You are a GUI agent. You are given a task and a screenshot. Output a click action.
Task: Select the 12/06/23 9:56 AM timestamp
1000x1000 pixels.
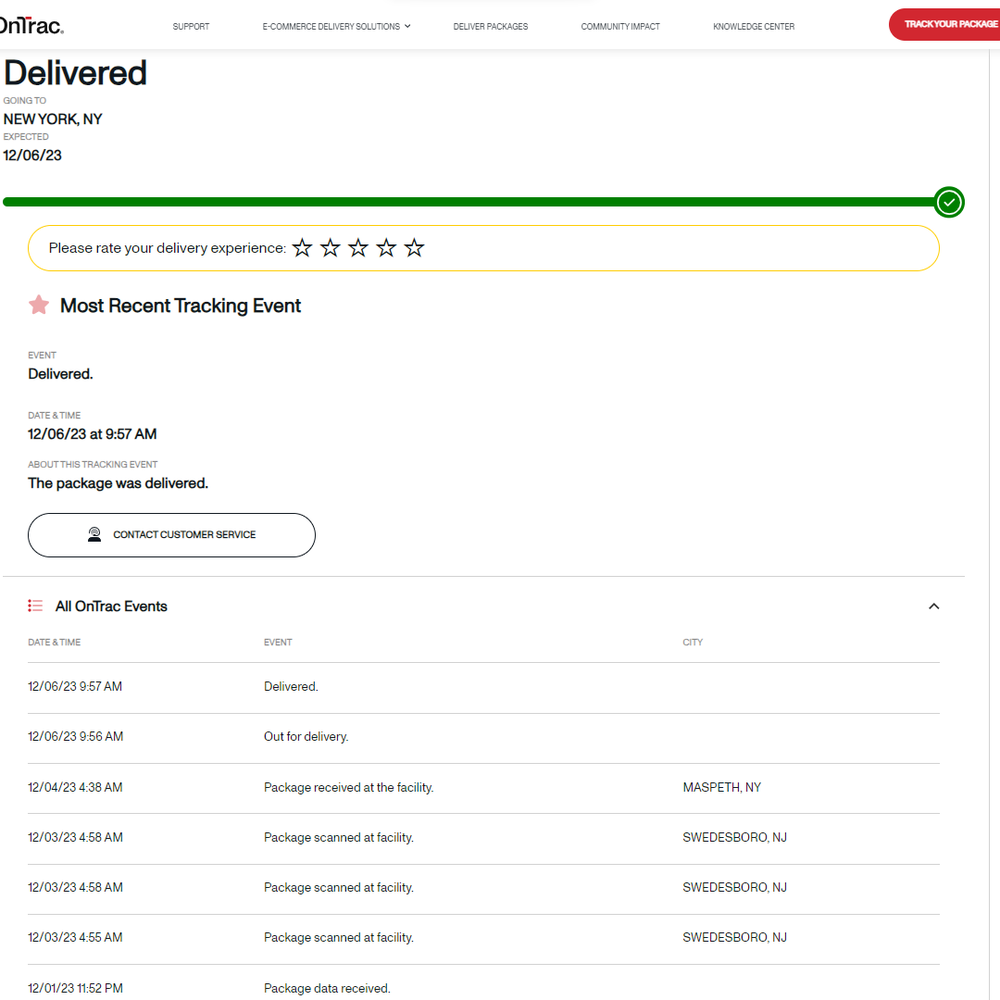[75, 736]
